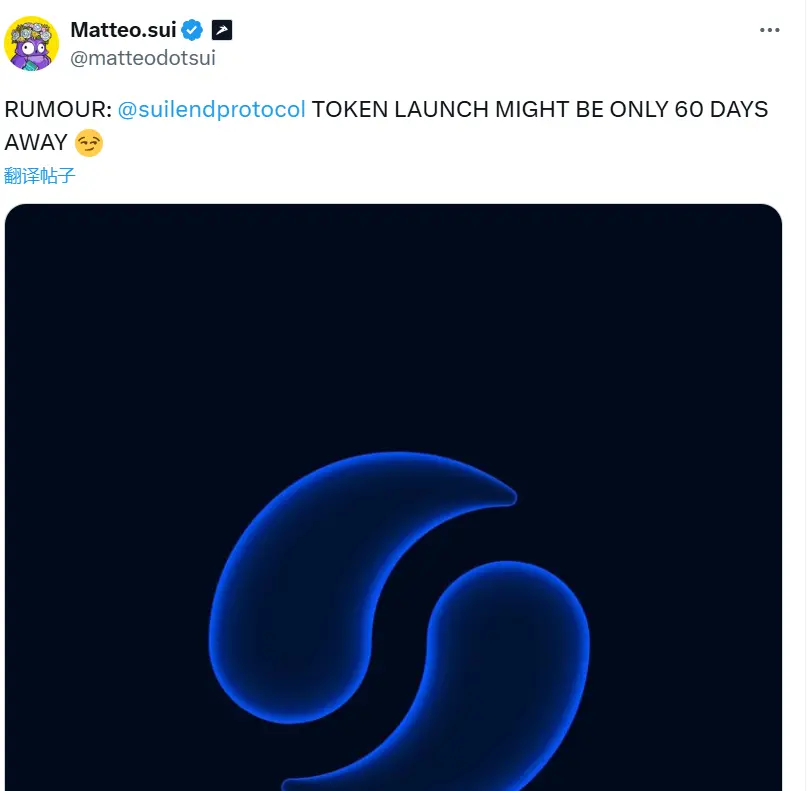The height and width of the screenshot is (791, 807).
Task: Click the black arrow affiliate badge
Action: pos(222,30)
